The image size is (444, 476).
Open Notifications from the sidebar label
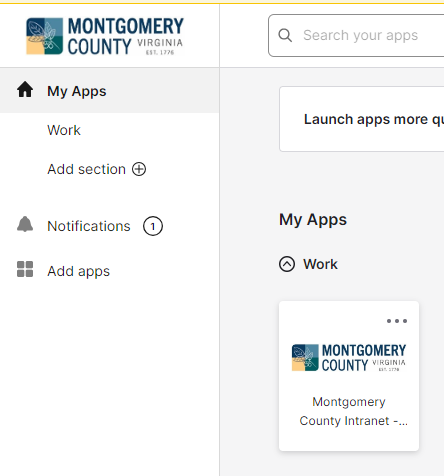tap(89, 226)
